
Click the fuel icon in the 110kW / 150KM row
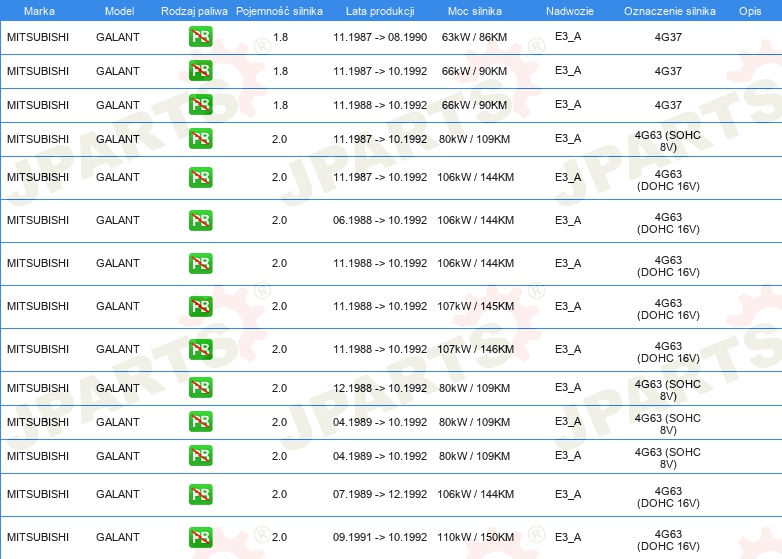pos(200,537)
